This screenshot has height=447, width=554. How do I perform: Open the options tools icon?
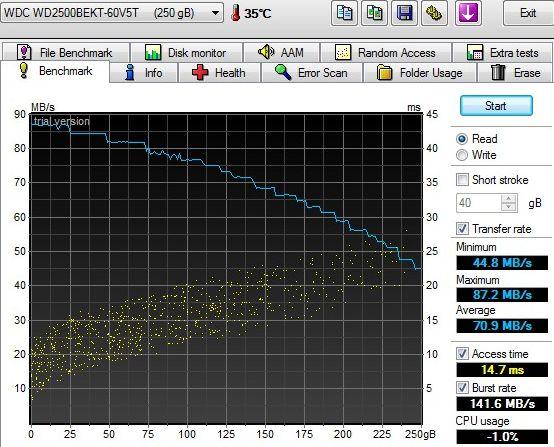434,13
